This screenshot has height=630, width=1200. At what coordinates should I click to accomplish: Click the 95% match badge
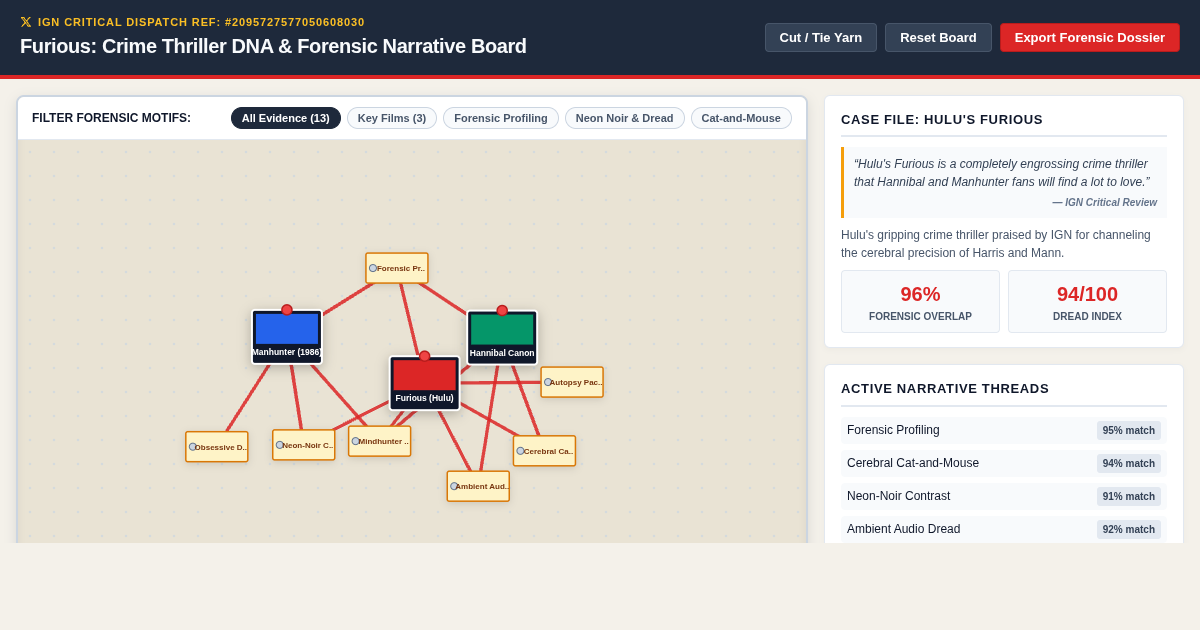tap(1129, 430)
